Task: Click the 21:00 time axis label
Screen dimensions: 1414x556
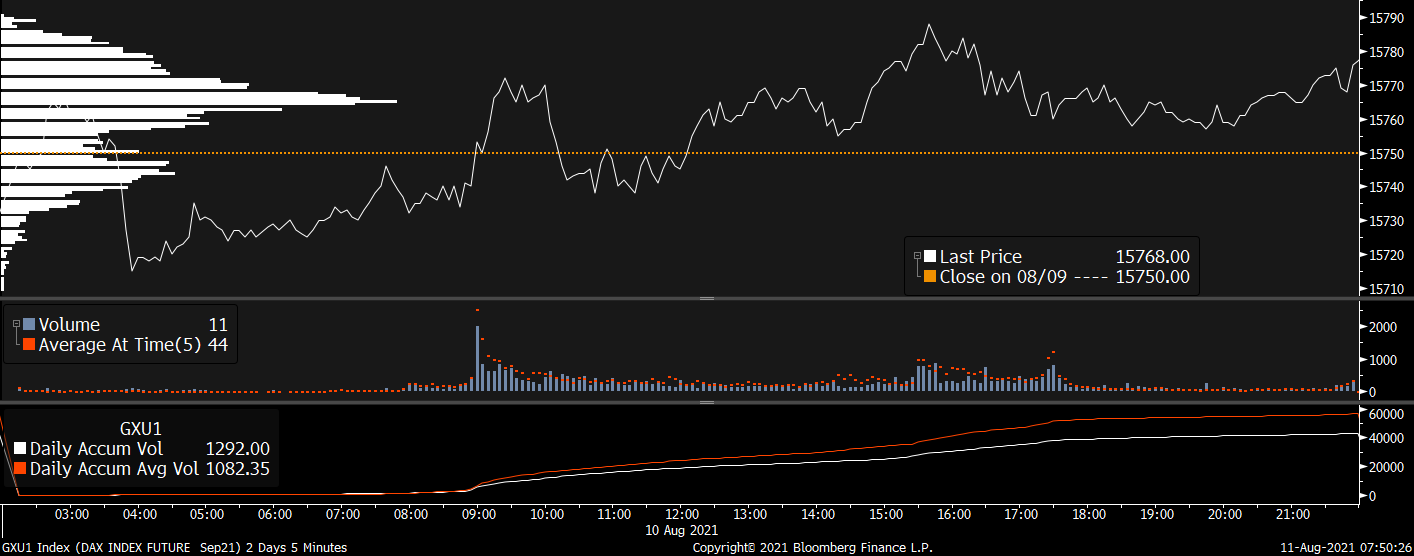Action: (1292, 514)
